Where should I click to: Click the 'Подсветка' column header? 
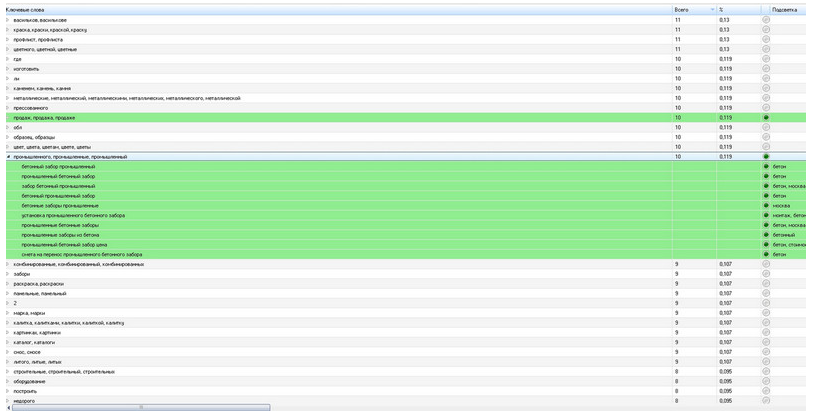pyautogui.click(x=784, y=9)
